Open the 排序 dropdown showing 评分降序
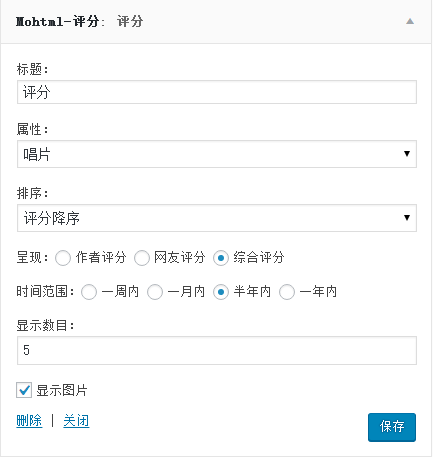 (x=217, y=218)
